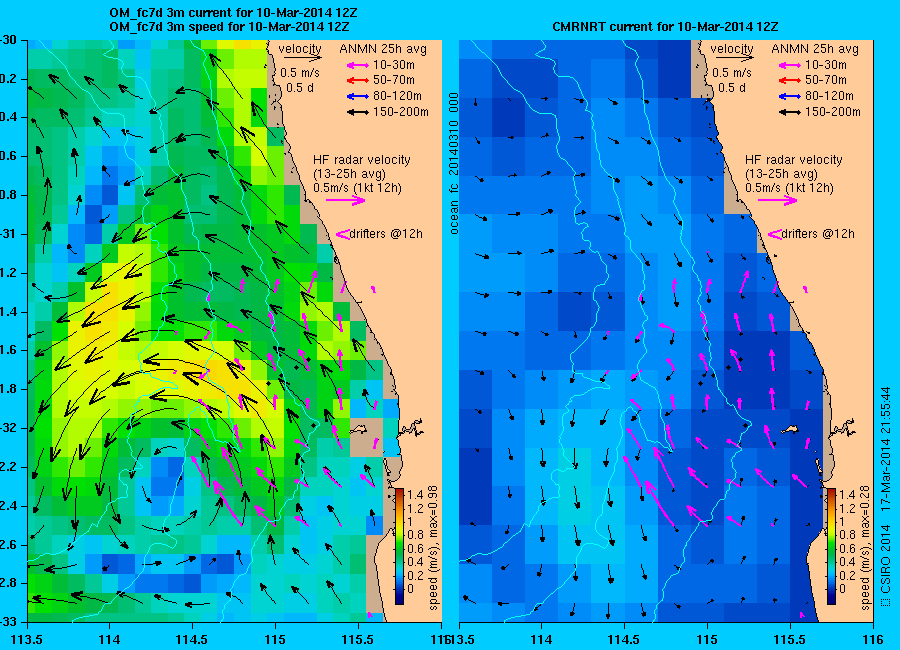
Task: Click '10-30m' label in left legend
Action: click(394, 65)
